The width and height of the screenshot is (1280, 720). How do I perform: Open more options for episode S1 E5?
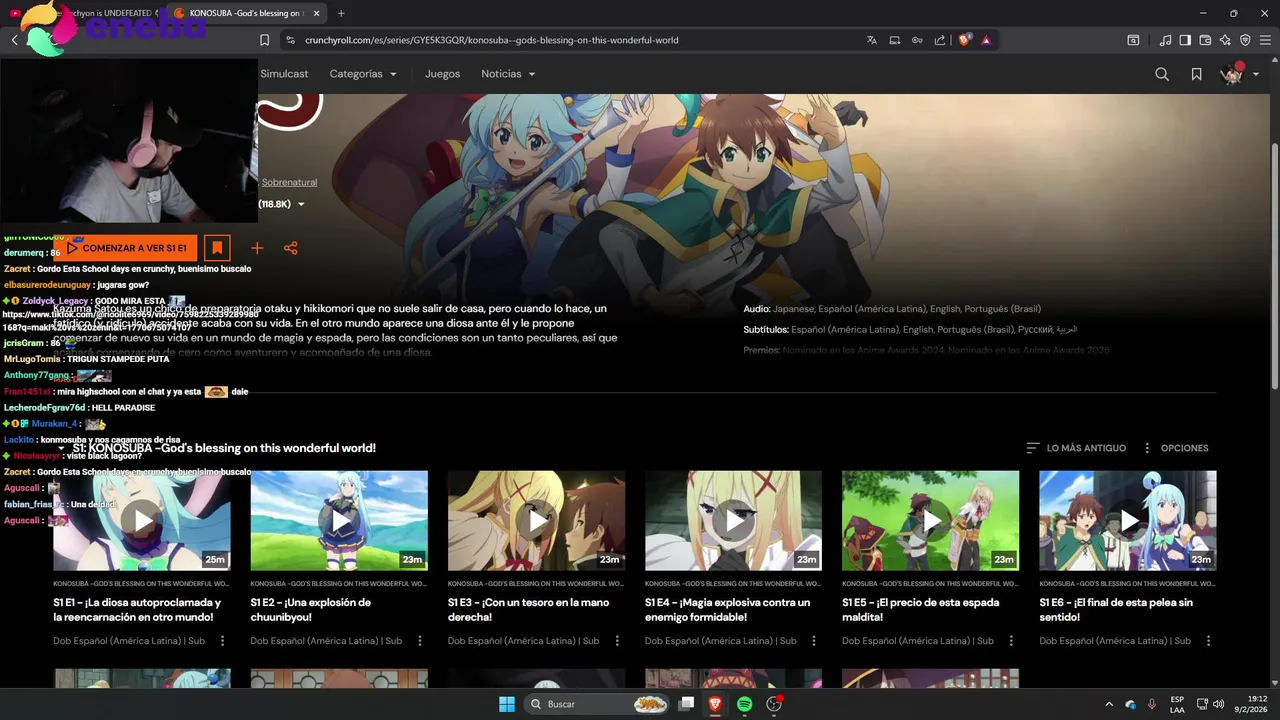[1011, 641]
